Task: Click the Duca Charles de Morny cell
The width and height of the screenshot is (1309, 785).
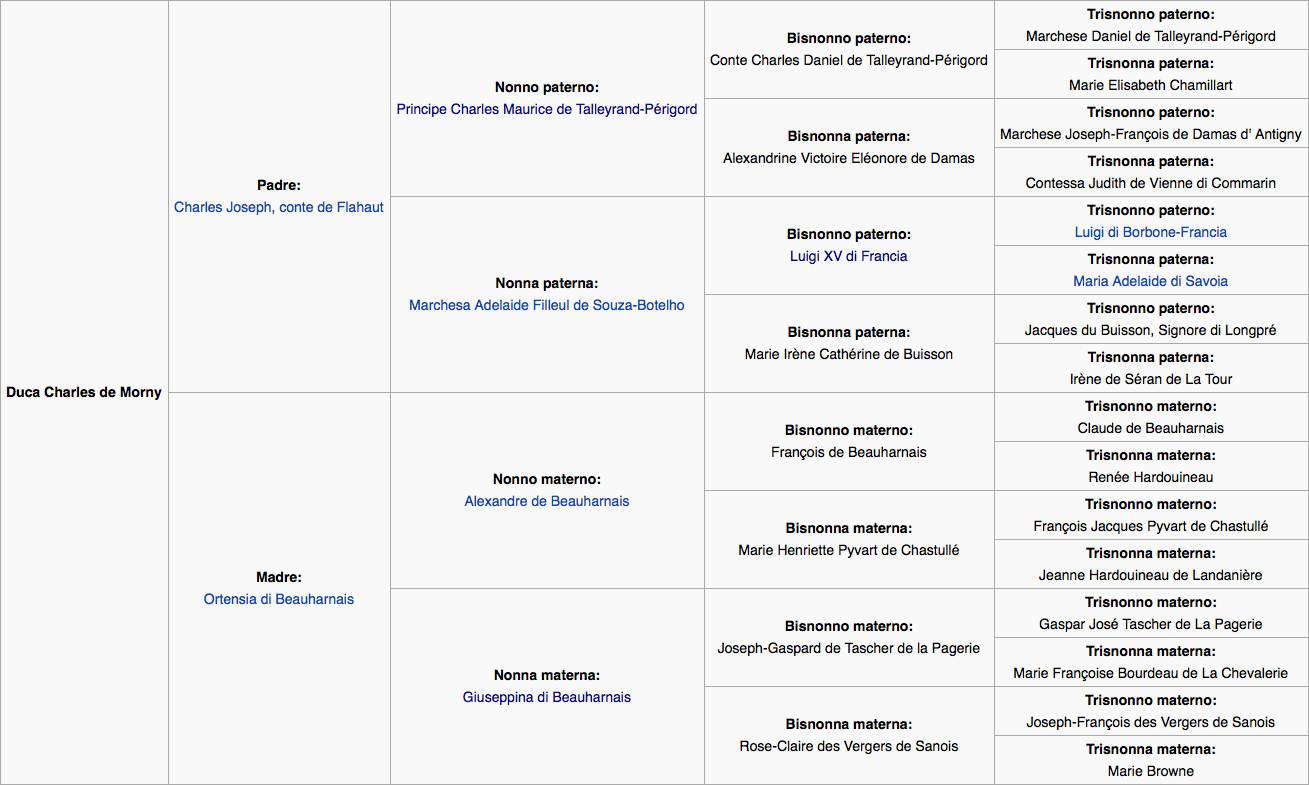Action: 84,392
